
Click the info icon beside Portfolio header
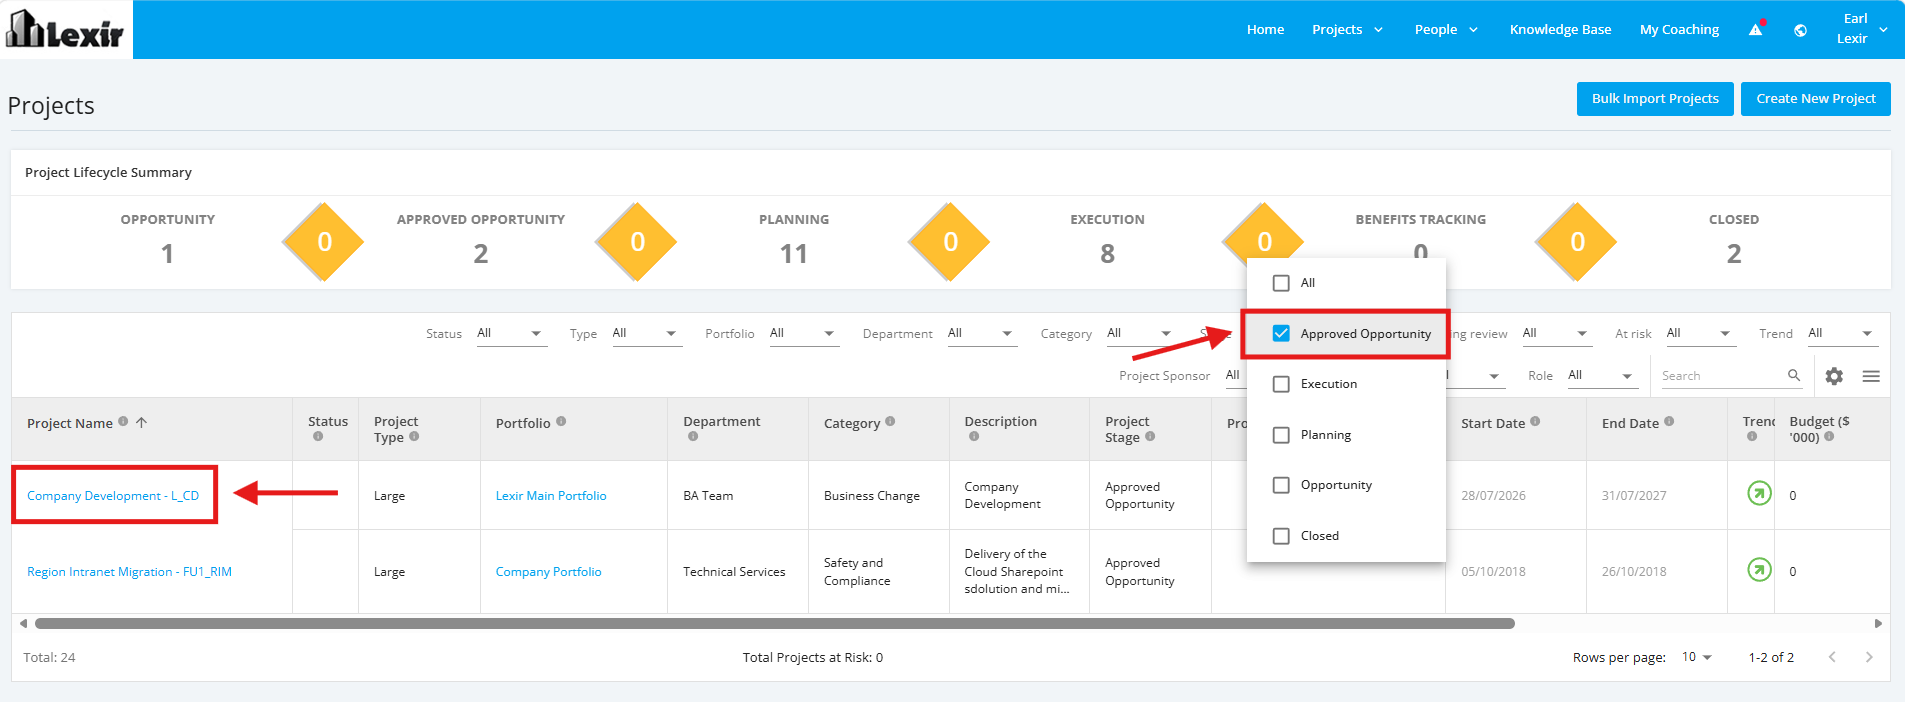[561, 422]
